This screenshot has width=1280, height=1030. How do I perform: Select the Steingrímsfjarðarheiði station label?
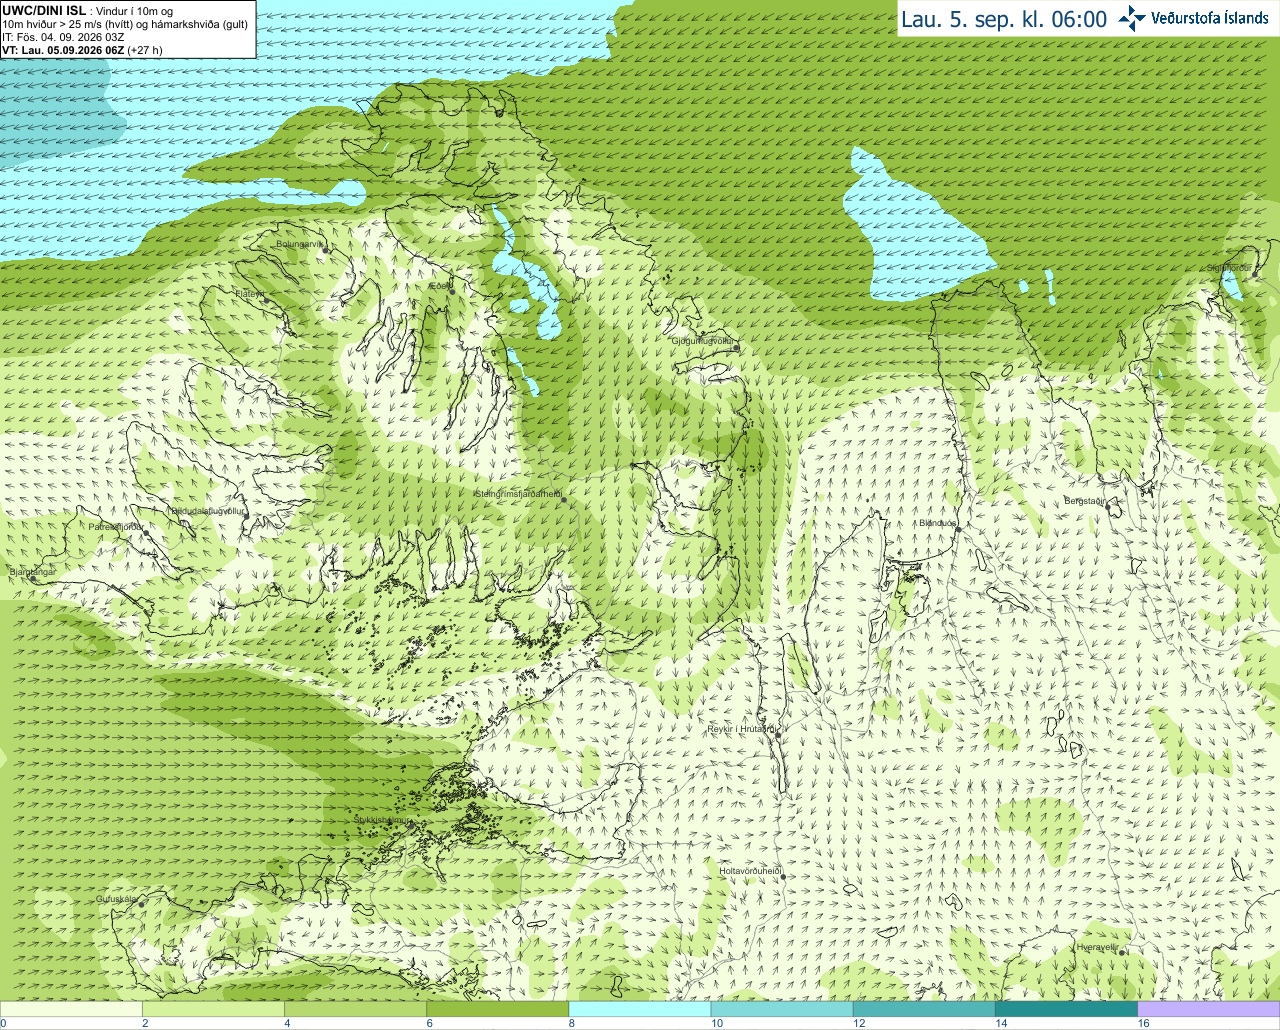point(517,493)
